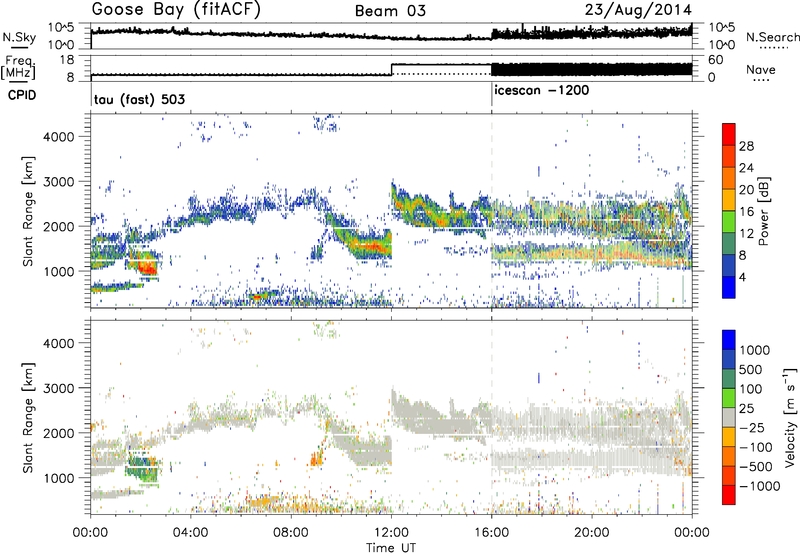The height and width of the screenshot is (554, 800).
Task: Click the '4000' range tick on power panel
Action: 59,137
